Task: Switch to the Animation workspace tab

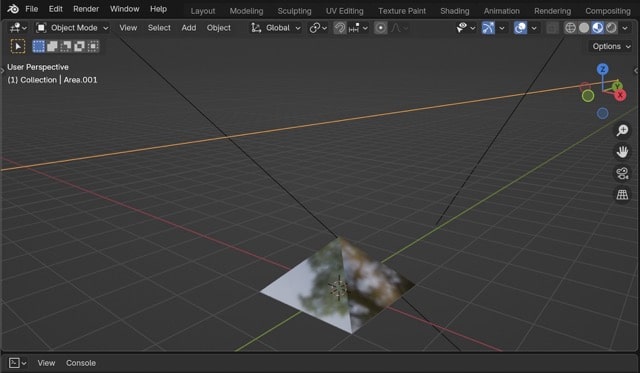Action: click(502, 11)
